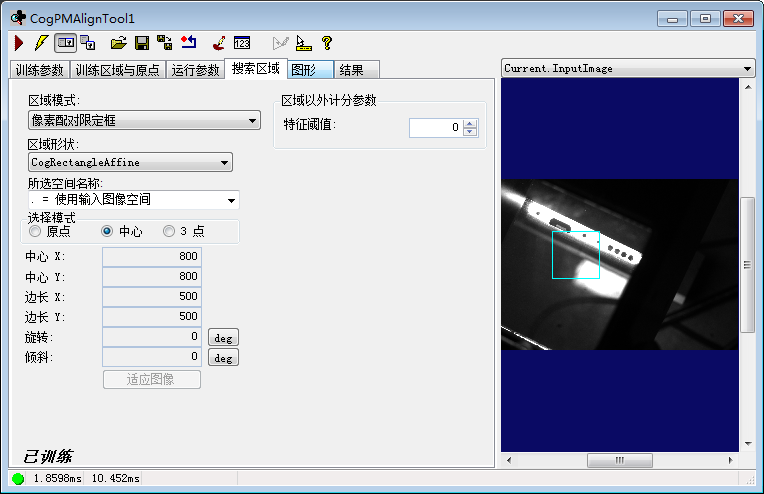Click the 123 data bindings icon
Image resolution: width=764 pixels, height=494 pixels.
[241, 43]
